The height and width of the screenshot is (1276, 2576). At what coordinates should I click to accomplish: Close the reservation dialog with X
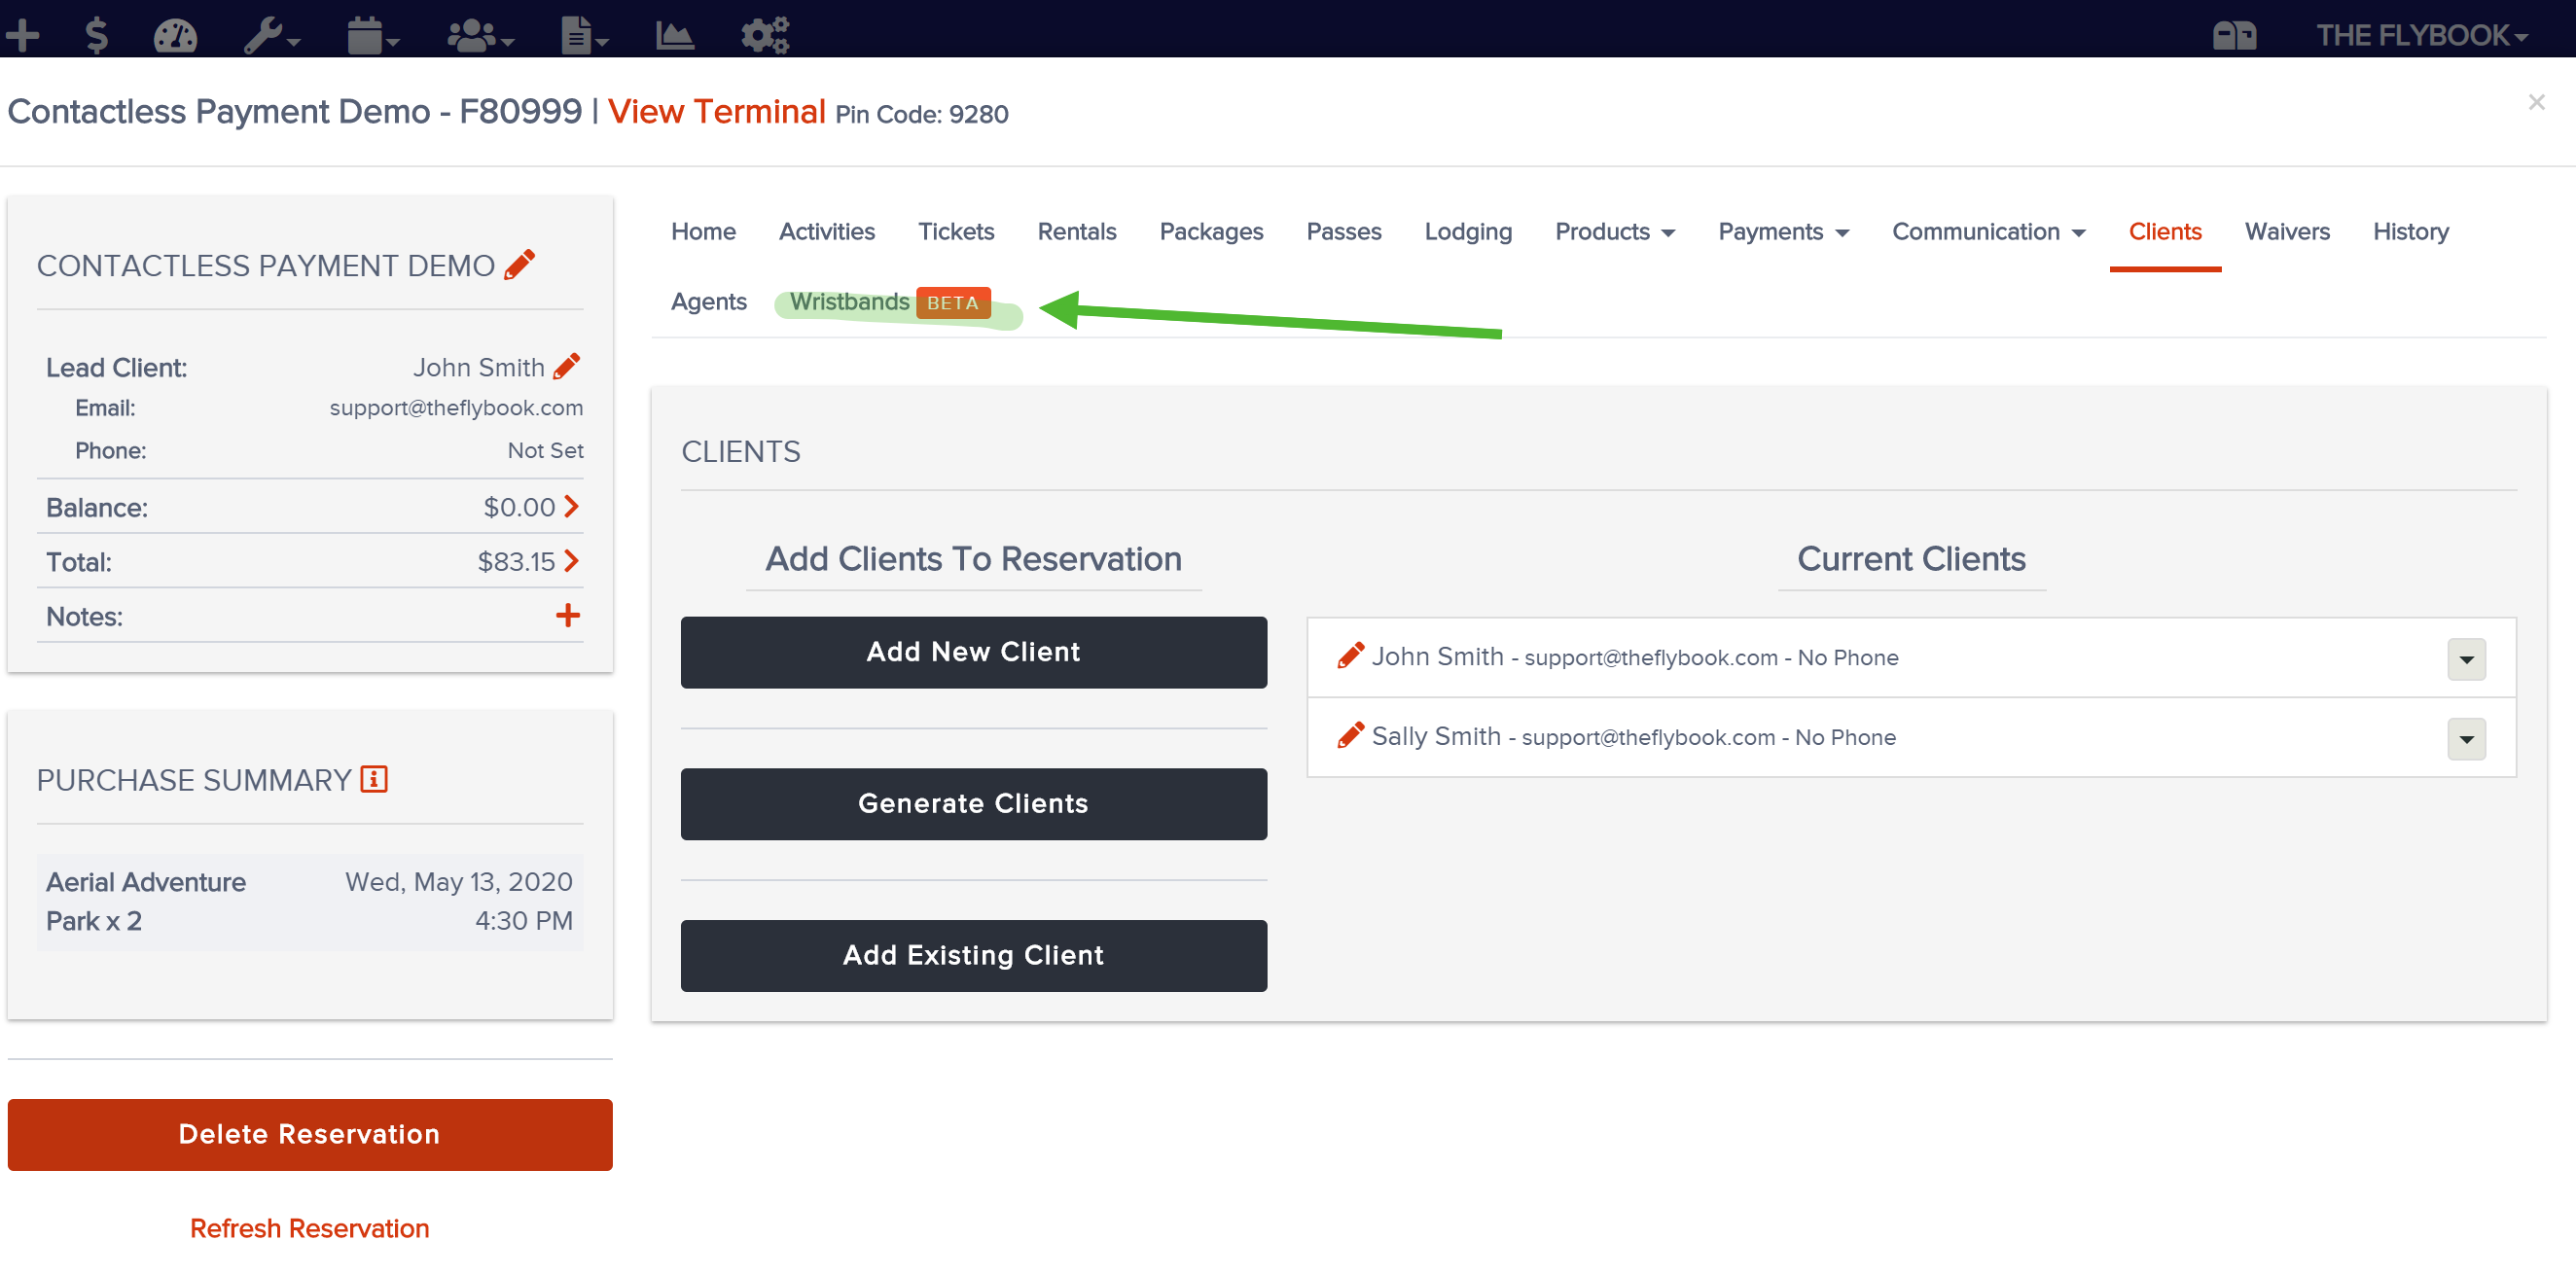tap(2536, 102)
